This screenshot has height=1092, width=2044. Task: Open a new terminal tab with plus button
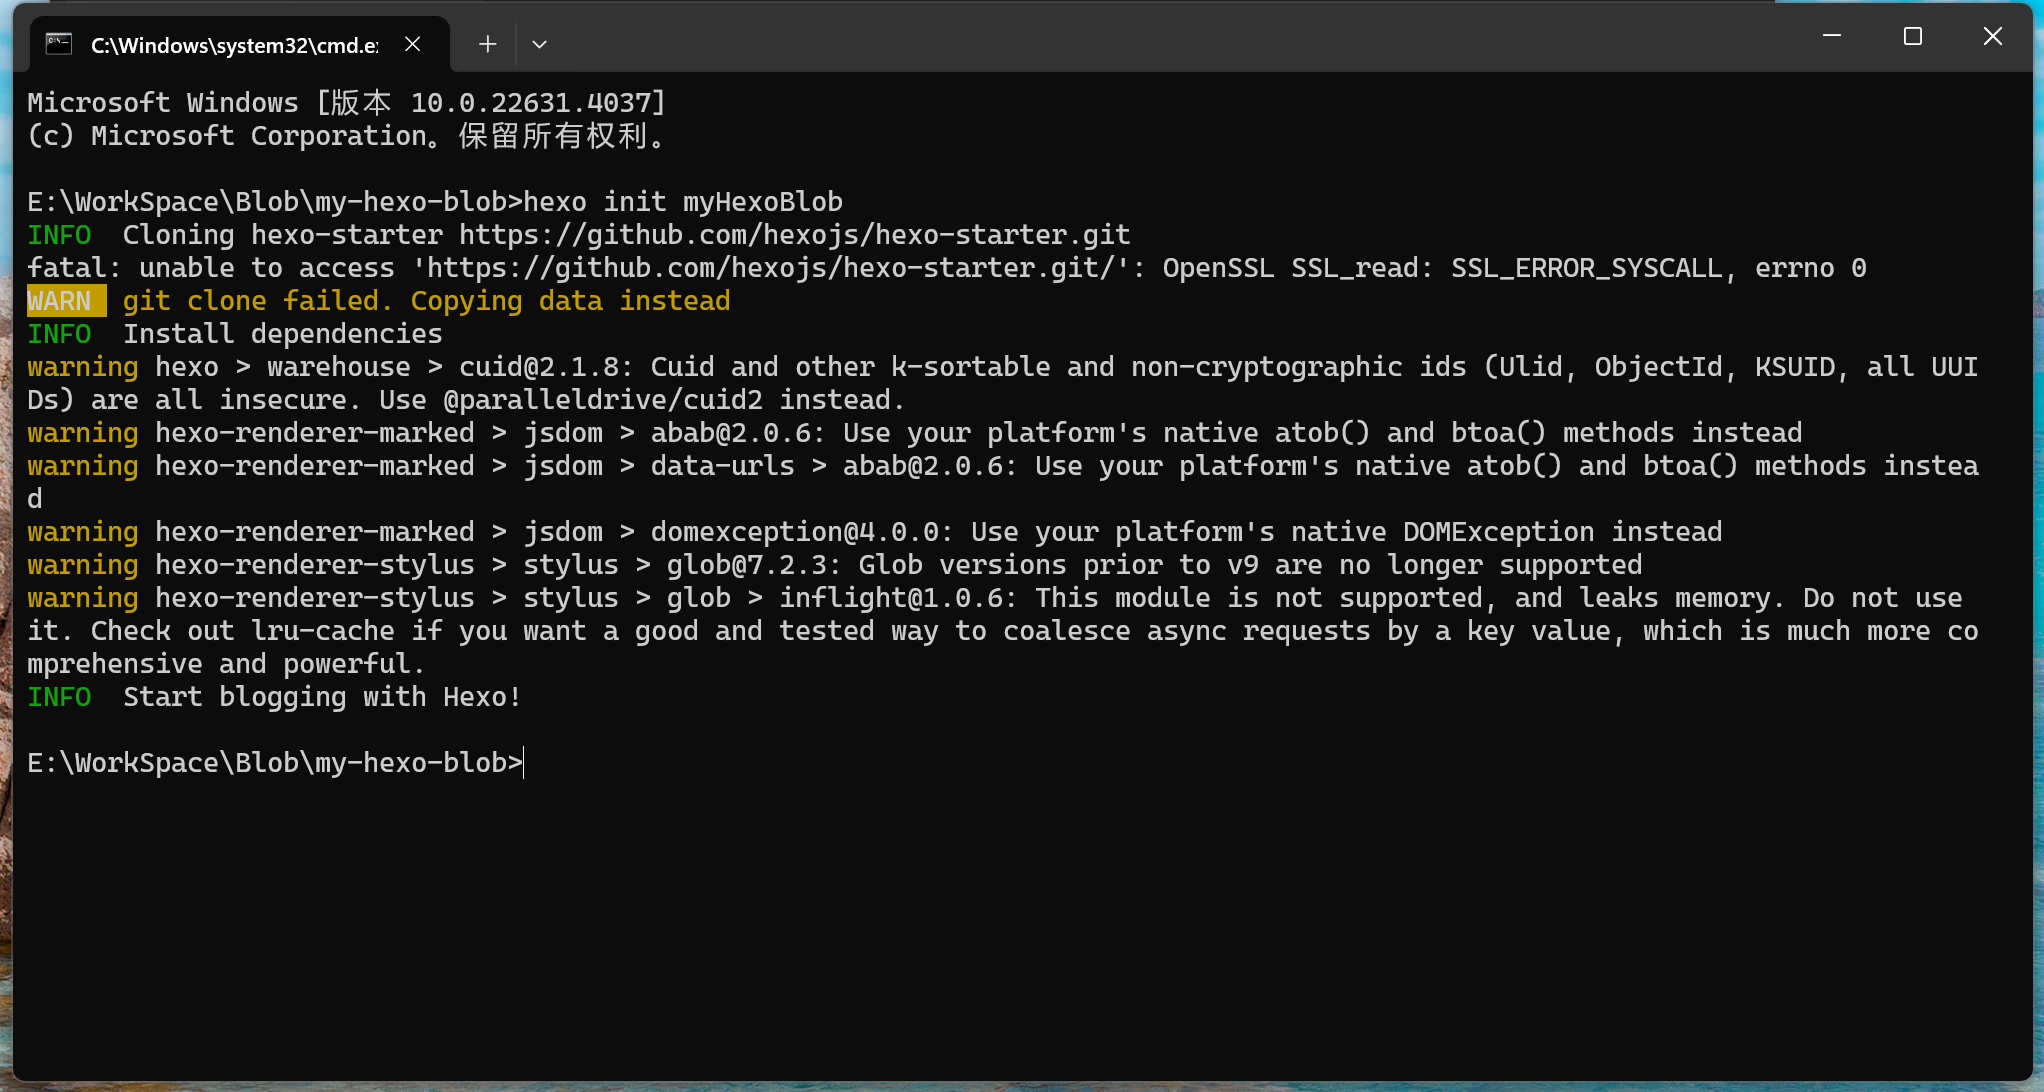[x=487, y=44]
